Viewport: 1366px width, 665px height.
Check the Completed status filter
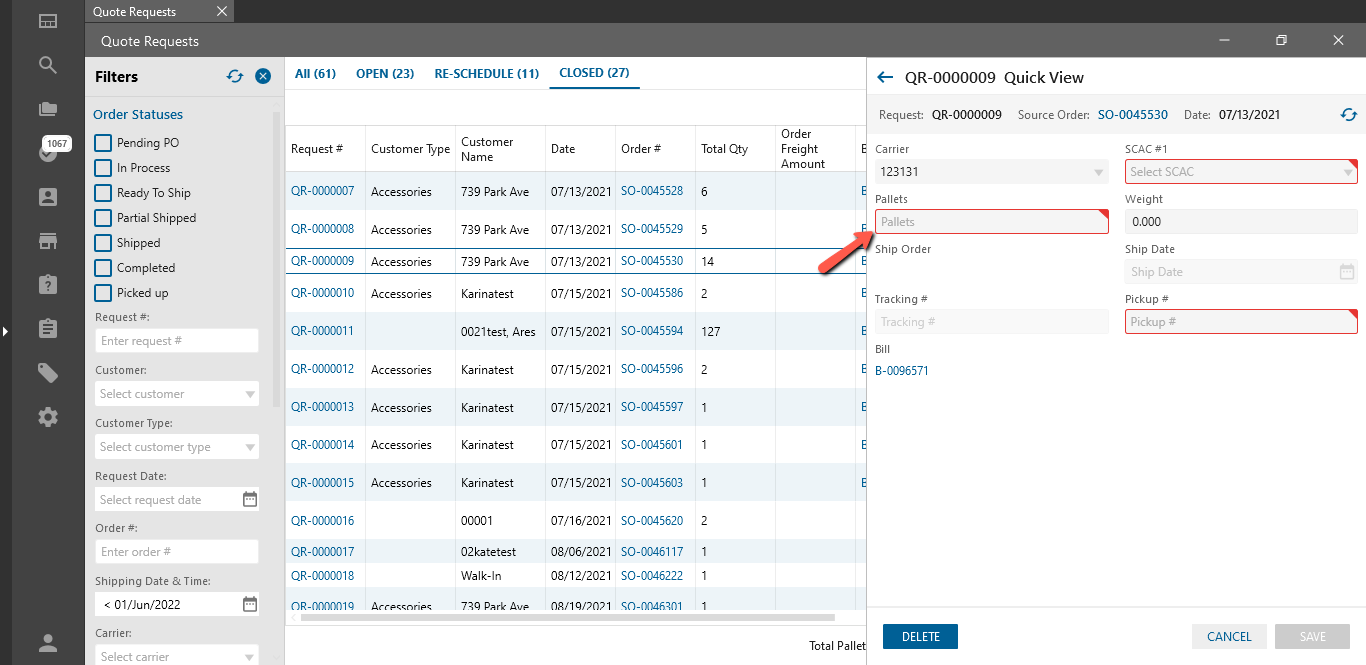coord(103,268)
